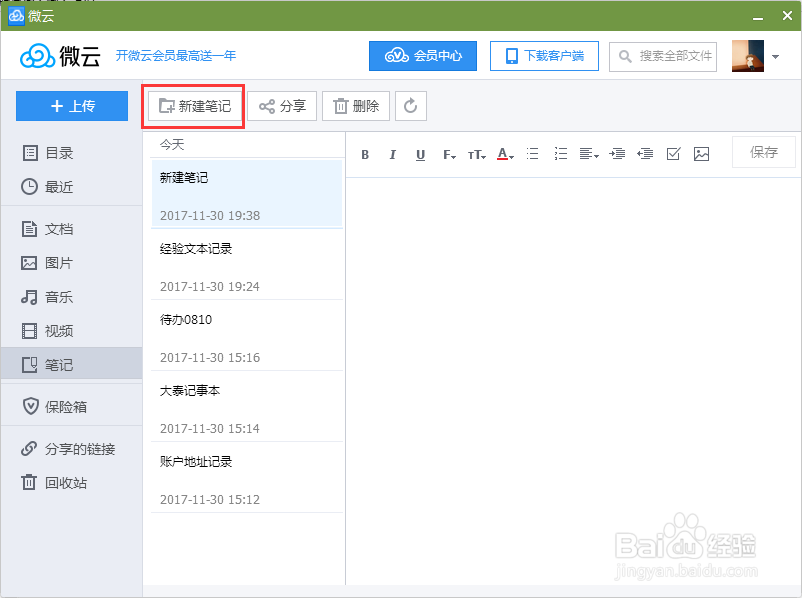Insert a numbered list
The image size is (802, 598).
[561, 154]
